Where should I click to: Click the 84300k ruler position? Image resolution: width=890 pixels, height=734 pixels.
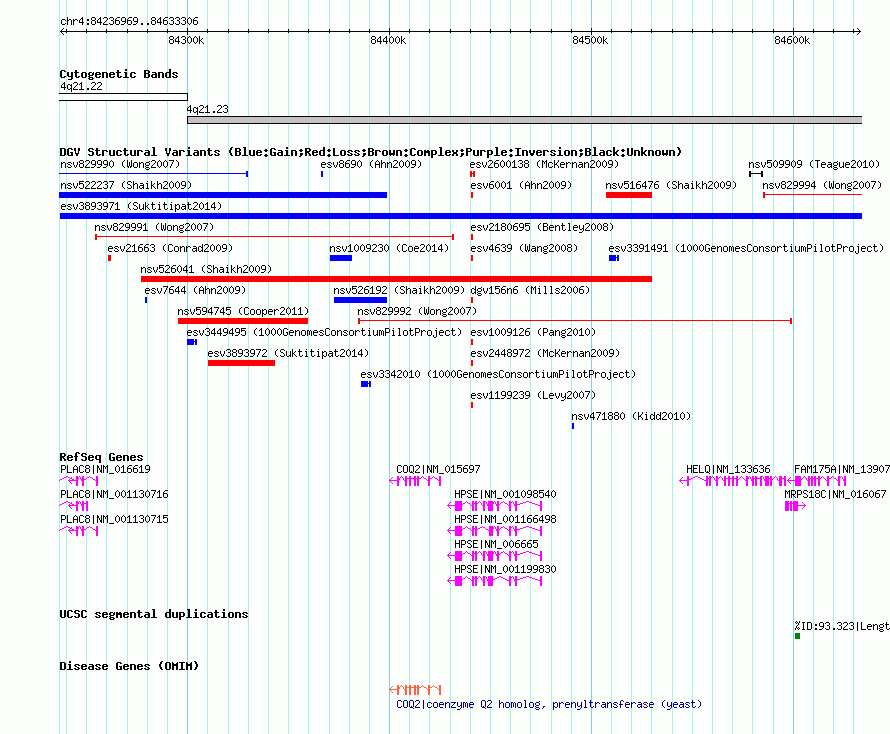coord(186,40)
